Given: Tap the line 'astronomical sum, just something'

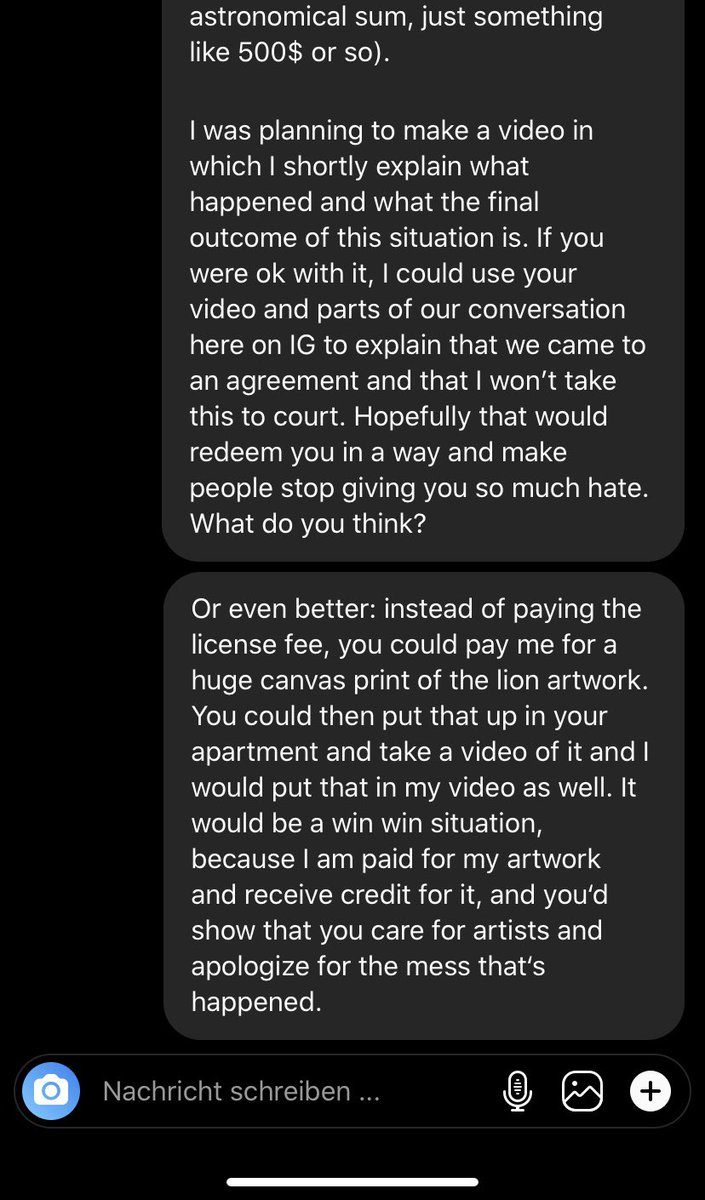Looking at the screenshot, I should [396, 17].
